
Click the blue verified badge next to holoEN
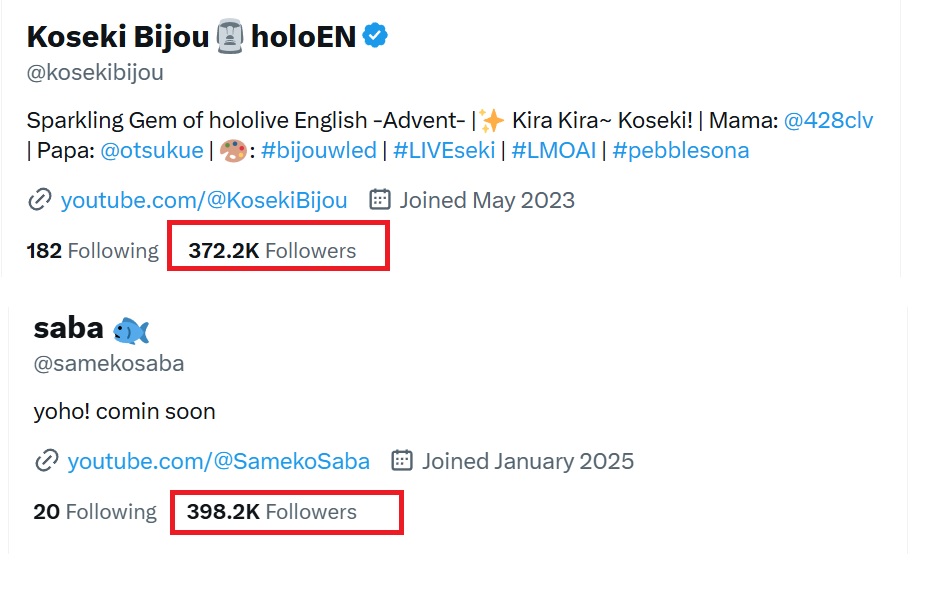375,36
